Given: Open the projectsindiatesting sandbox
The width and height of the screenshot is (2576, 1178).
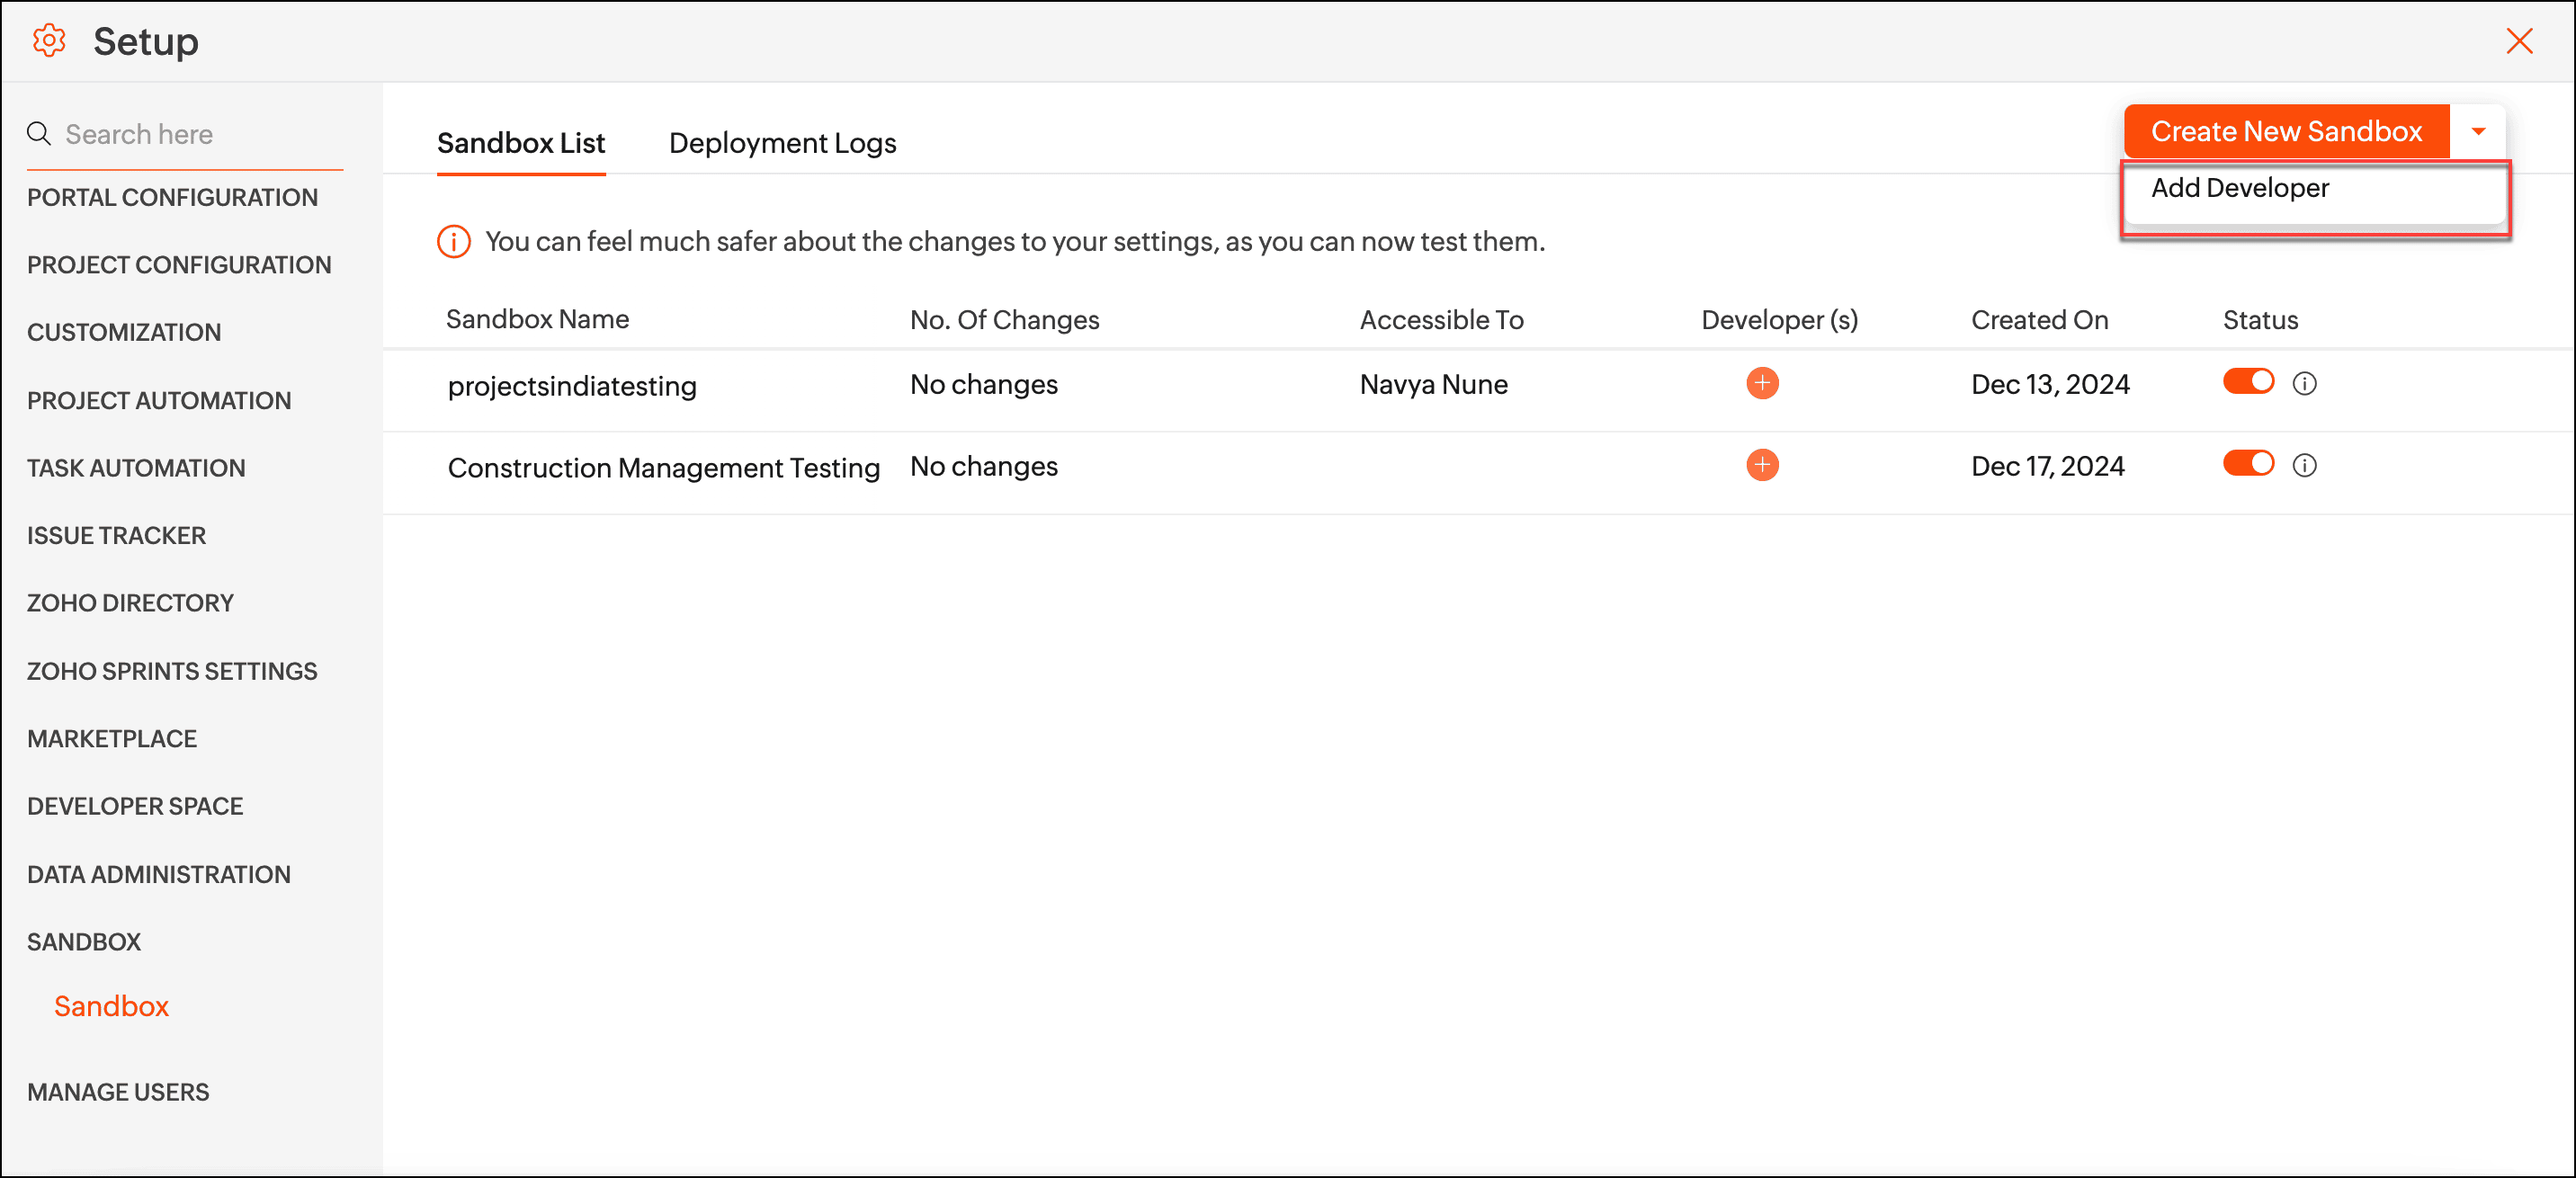Looking at the screenshot, I should pos(572,386).
